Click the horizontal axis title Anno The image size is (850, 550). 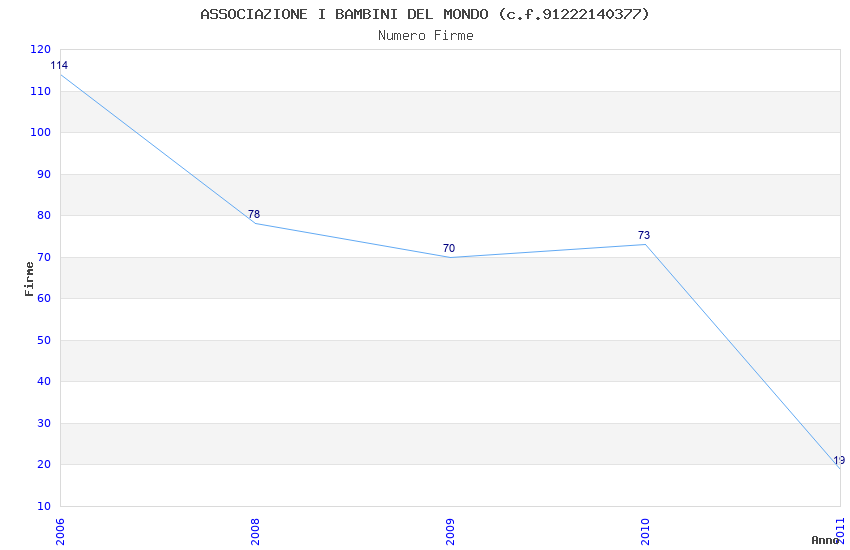[825, 540]
